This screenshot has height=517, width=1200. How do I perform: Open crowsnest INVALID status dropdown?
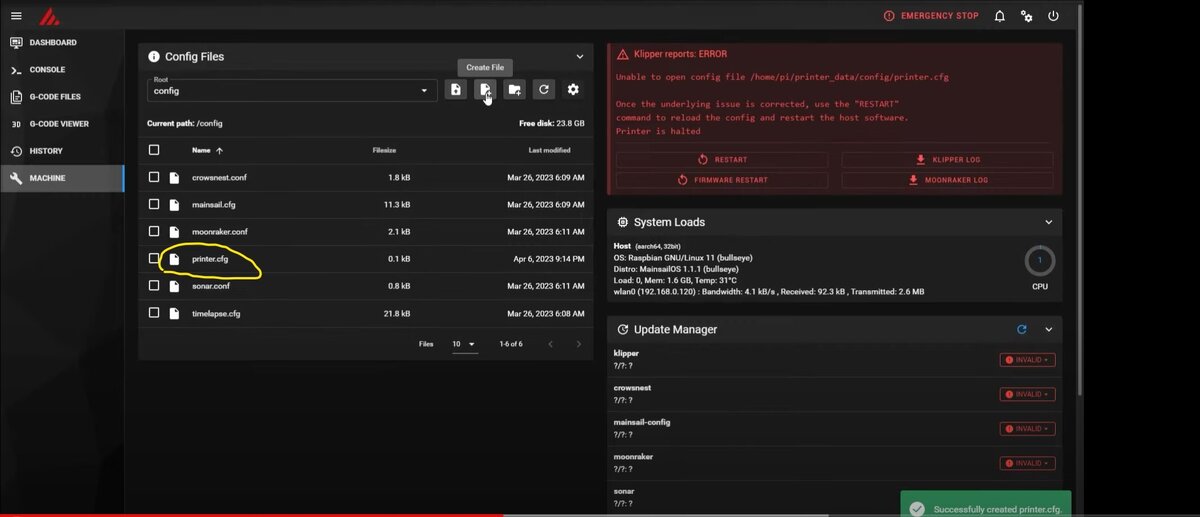click(1027, 394)
